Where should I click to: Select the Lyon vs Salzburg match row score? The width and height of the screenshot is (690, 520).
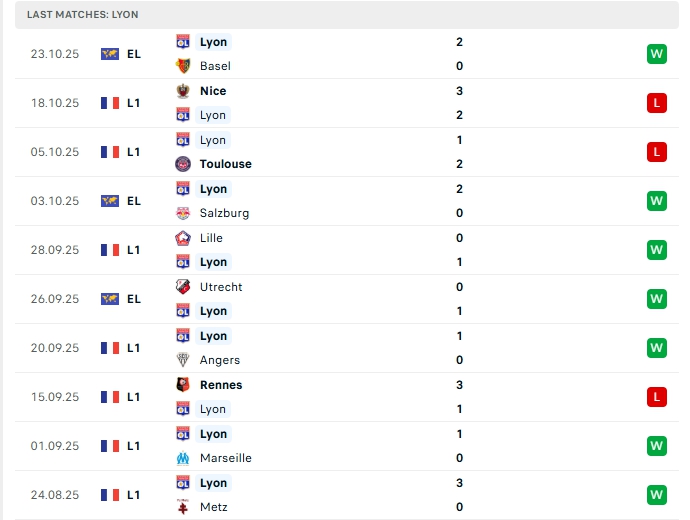tap(459, 201)
